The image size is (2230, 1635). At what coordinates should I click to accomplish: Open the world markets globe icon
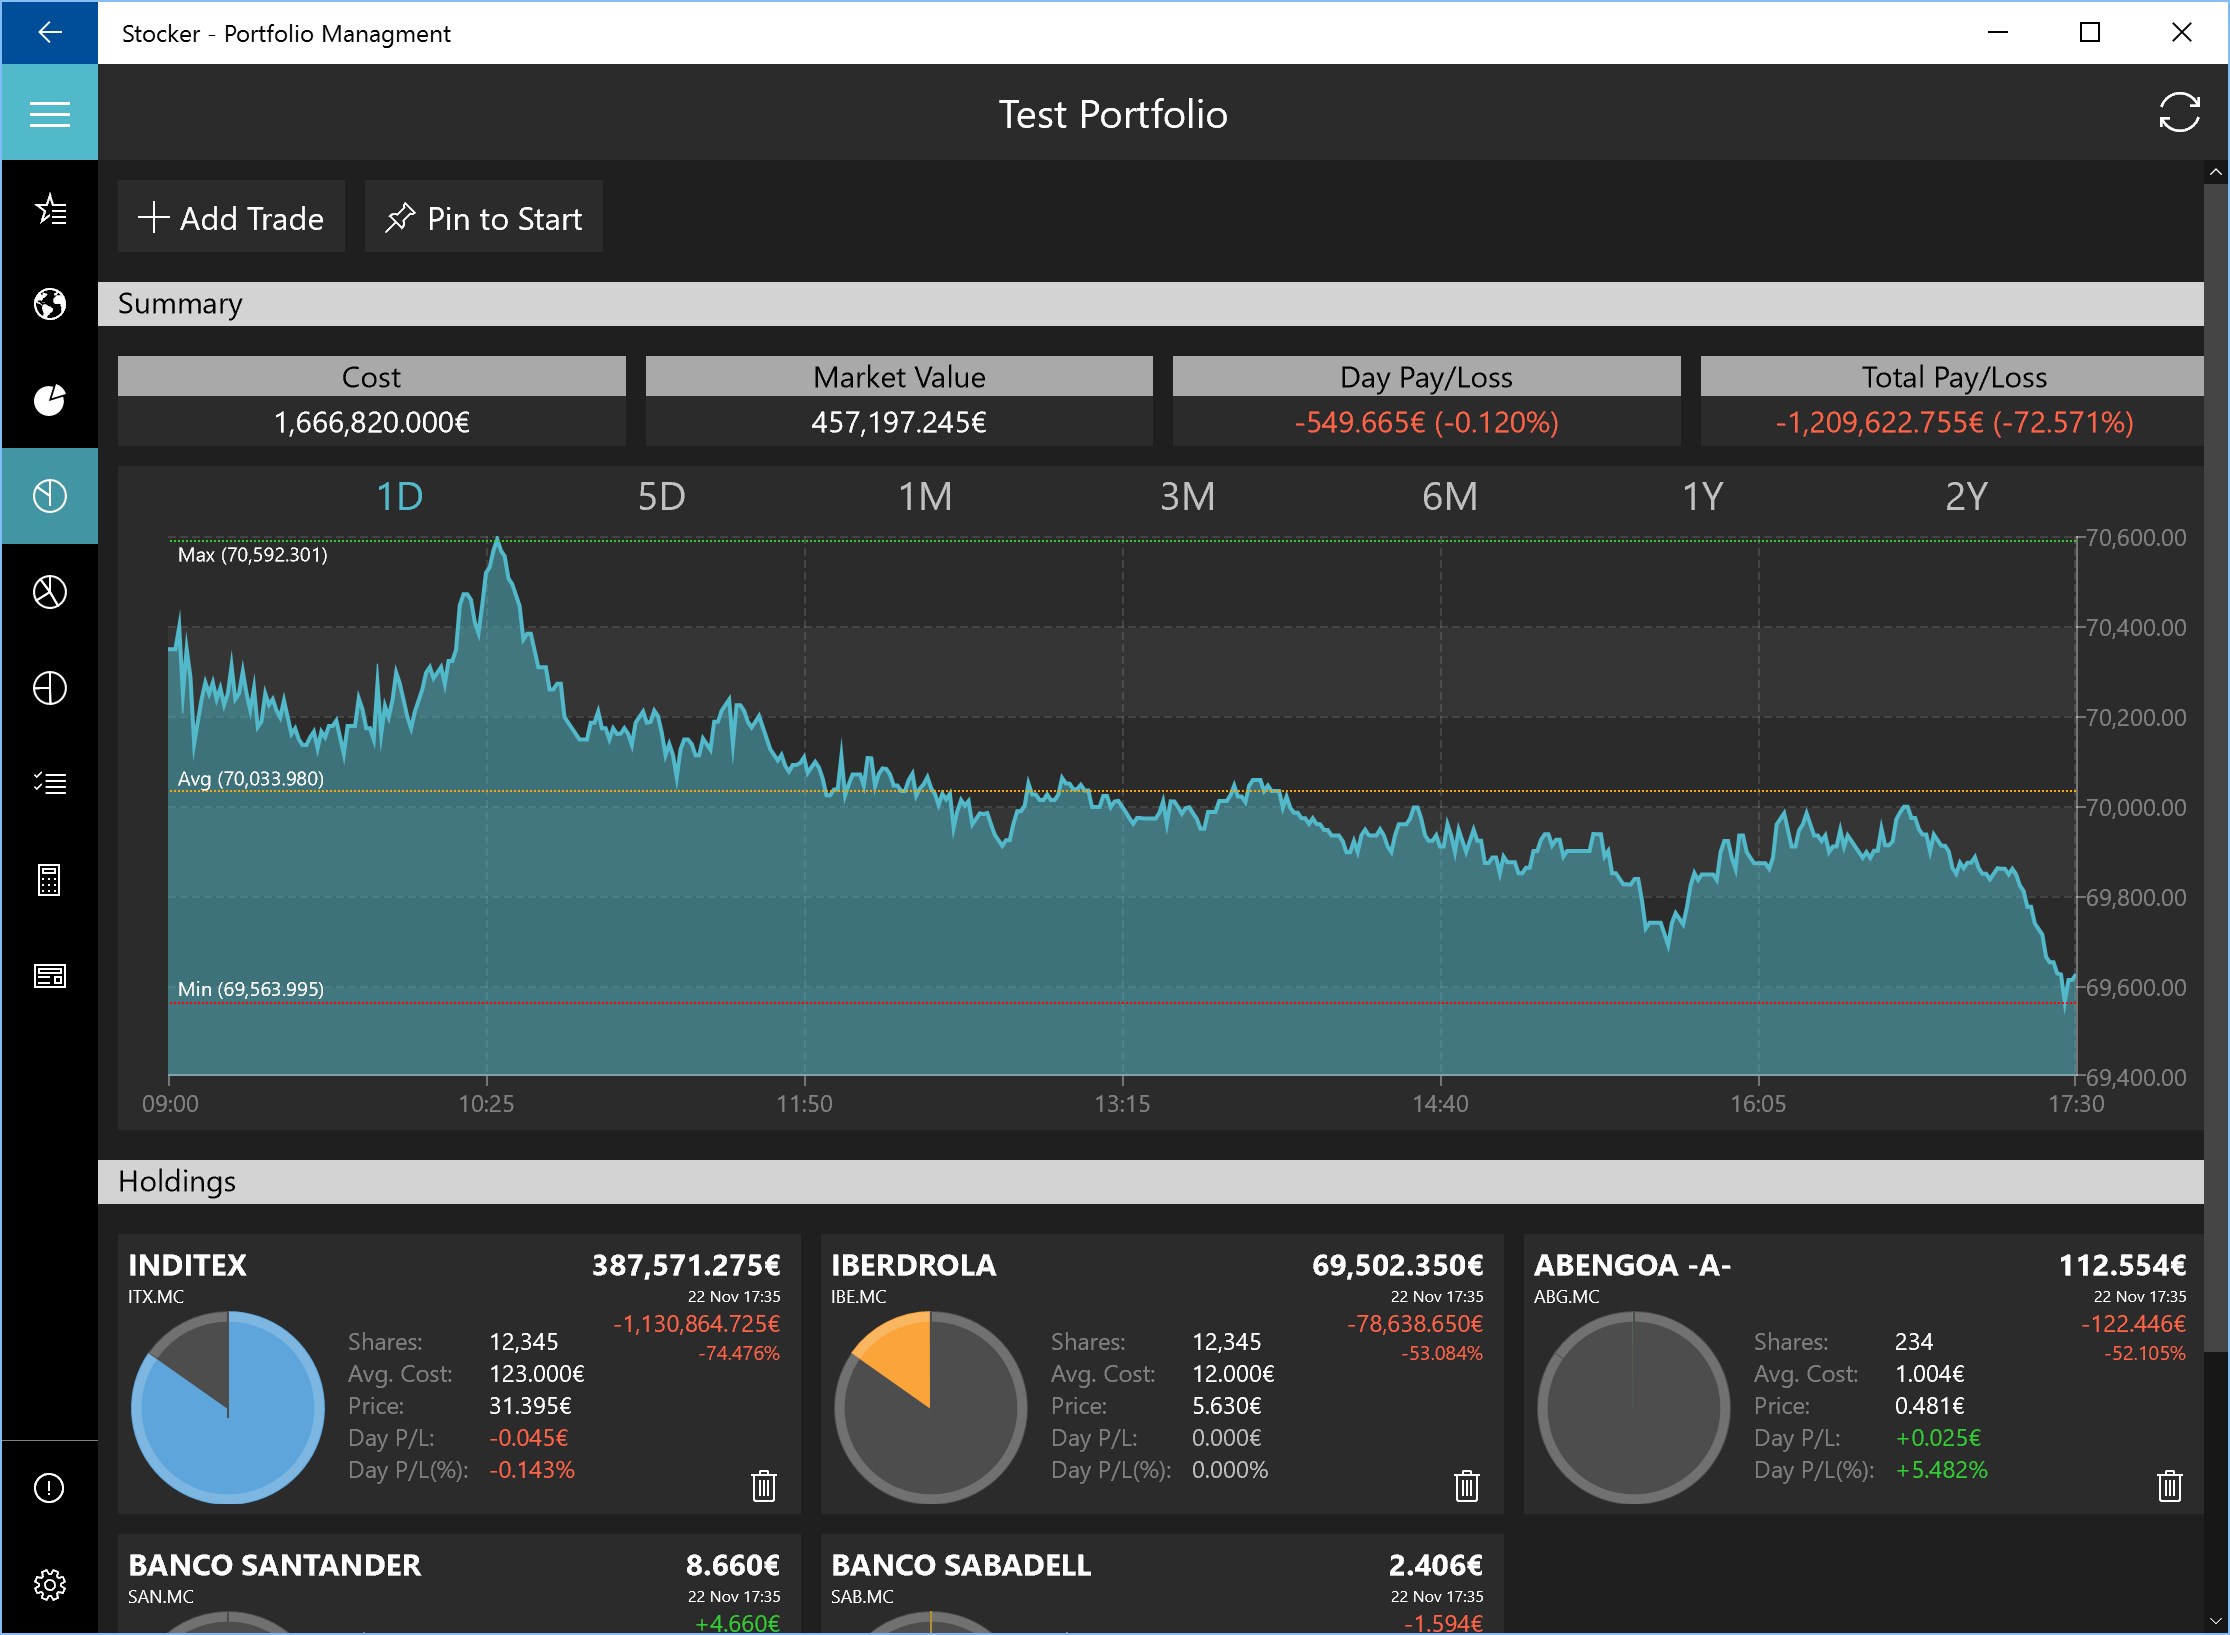tap(49, 304)
